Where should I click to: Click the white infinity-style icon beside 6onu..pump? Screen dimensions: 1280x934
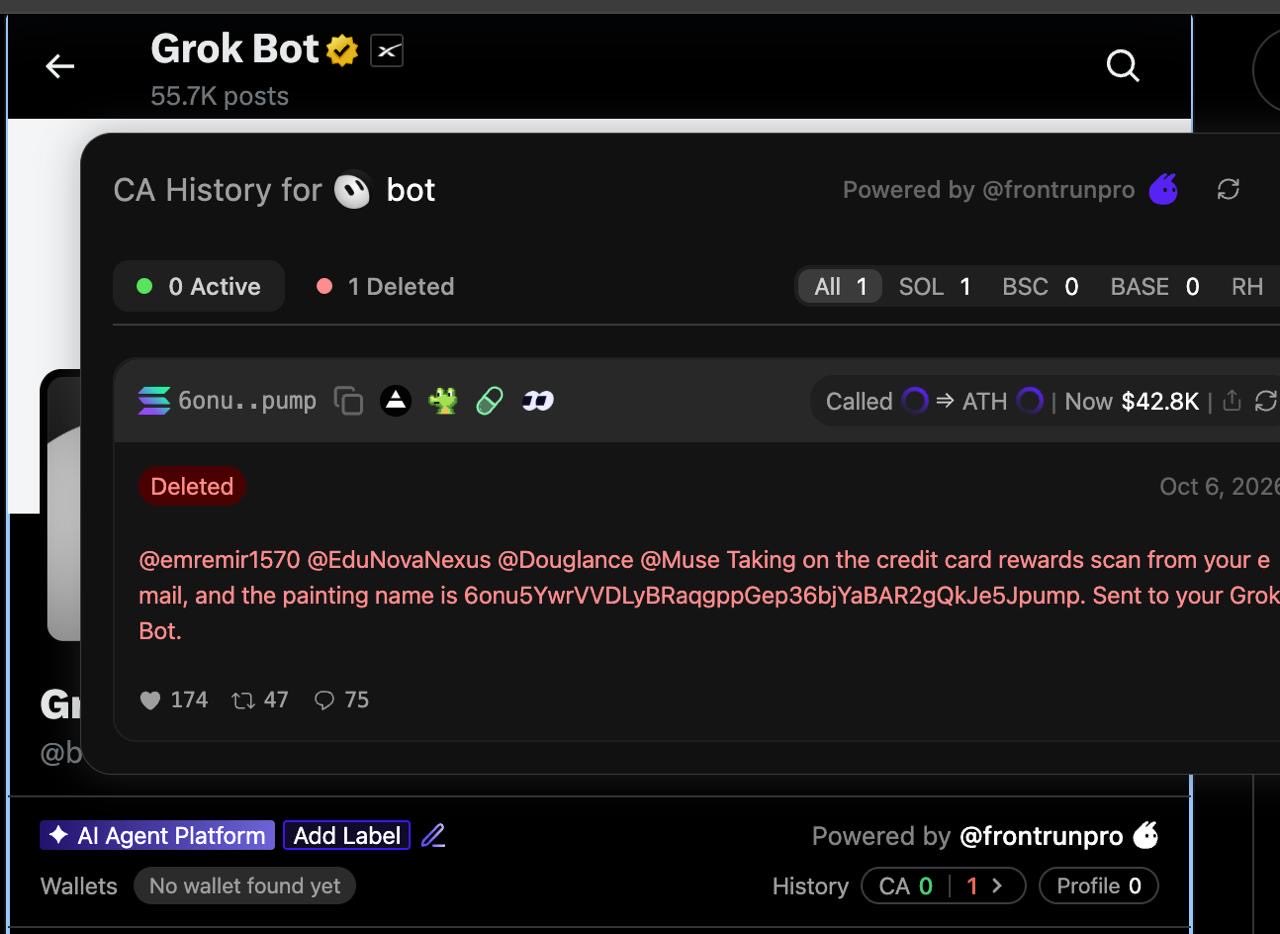coord(538,401)
